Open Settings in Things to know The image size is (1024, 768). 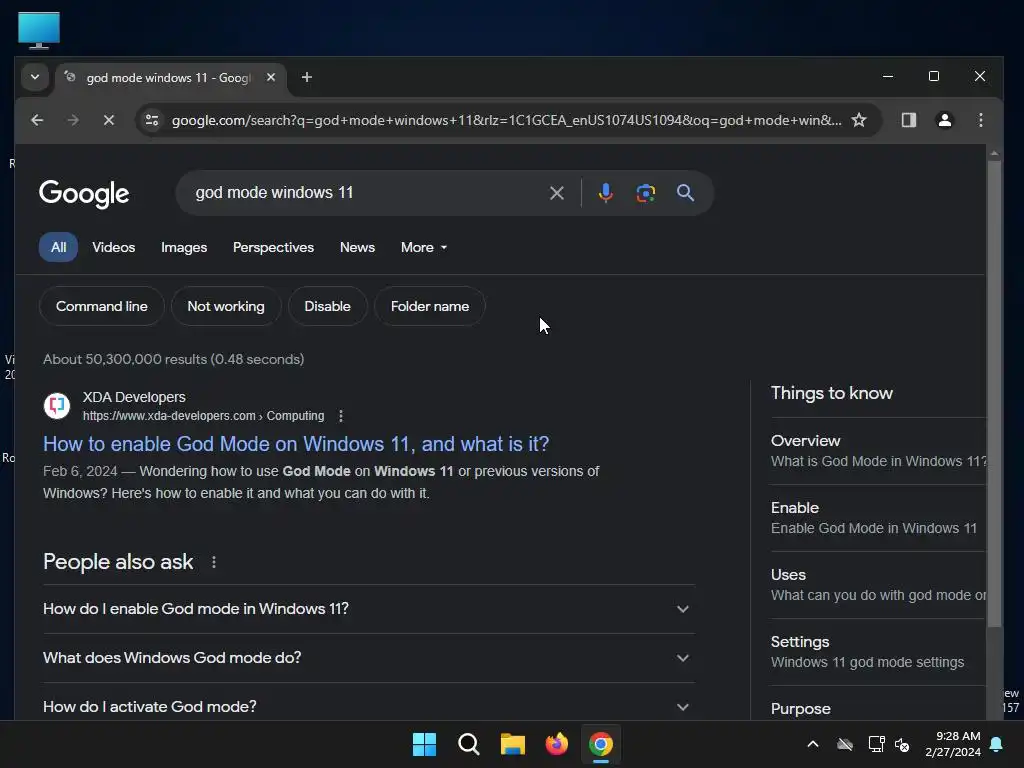coord(878,652)
